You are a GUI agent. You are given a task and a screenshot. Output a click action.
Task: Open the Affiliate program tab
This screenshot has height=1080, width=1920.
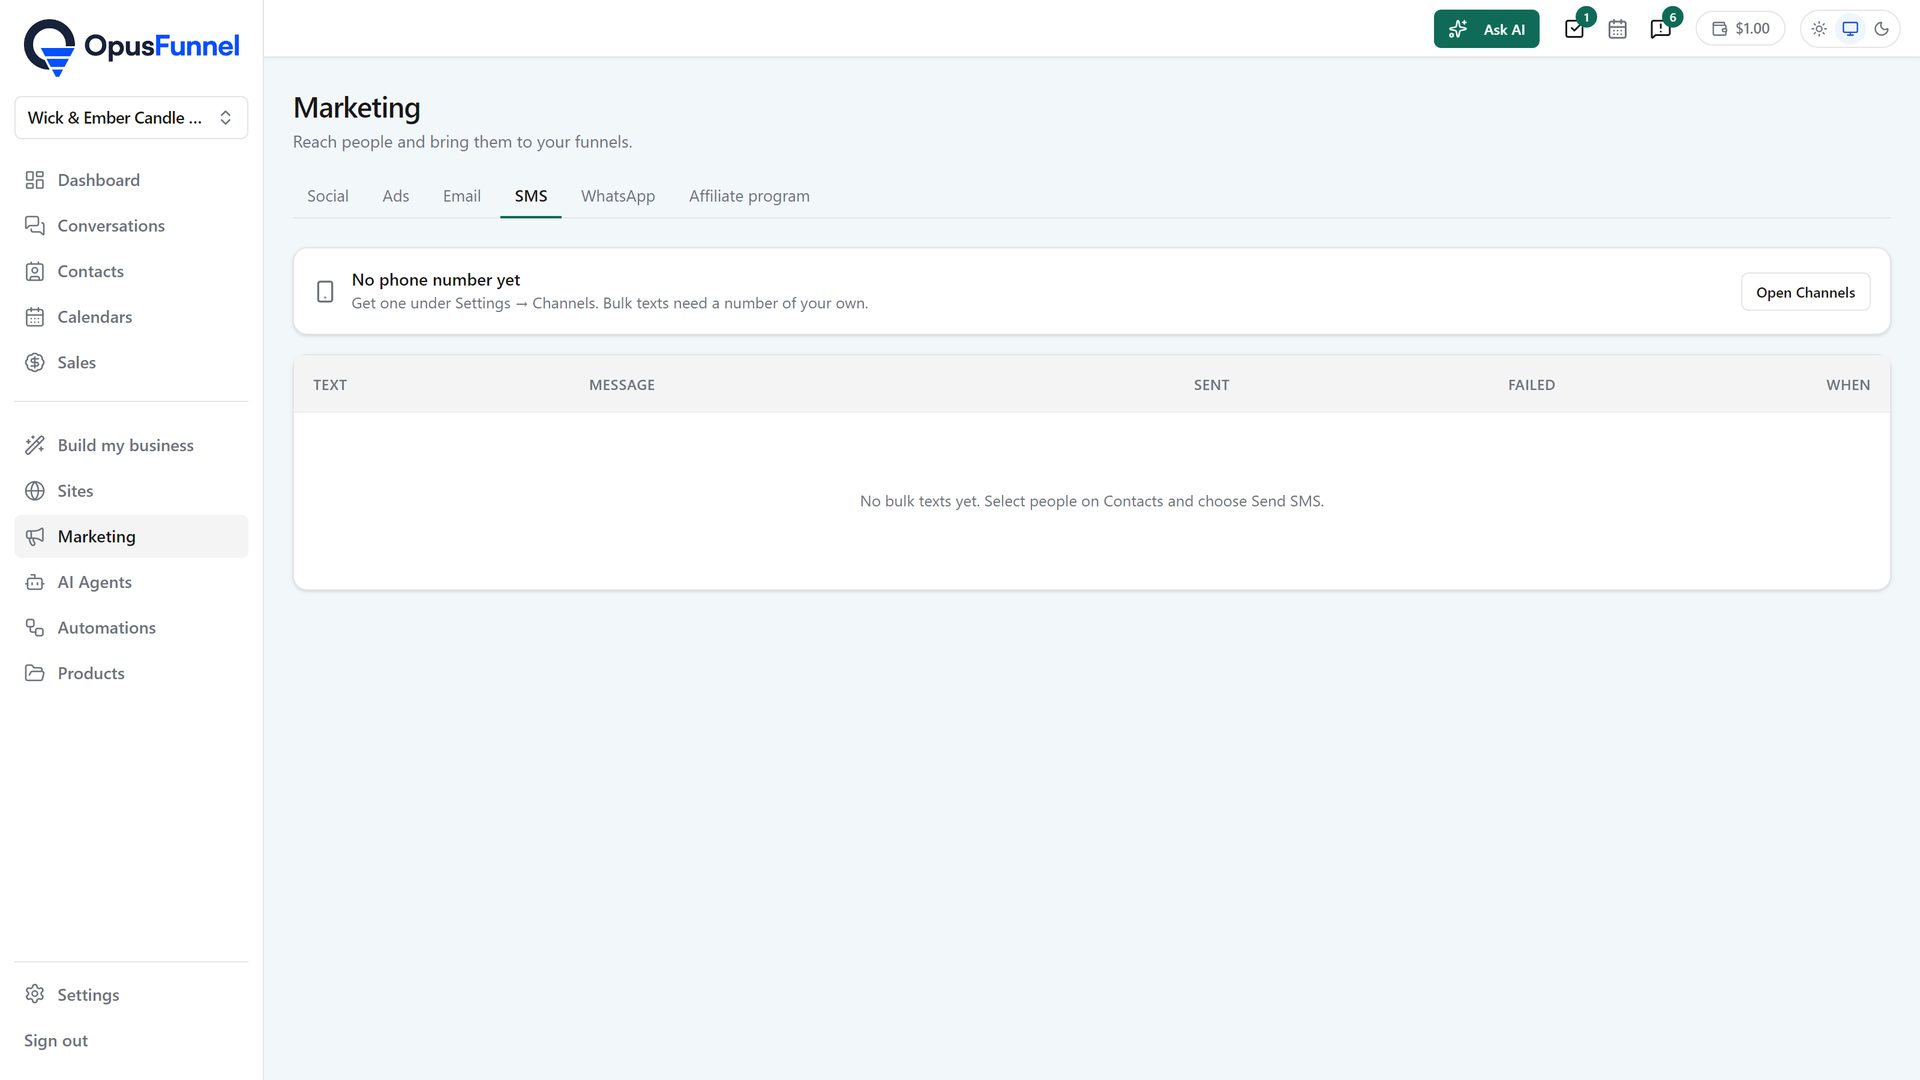coord(749,196)
